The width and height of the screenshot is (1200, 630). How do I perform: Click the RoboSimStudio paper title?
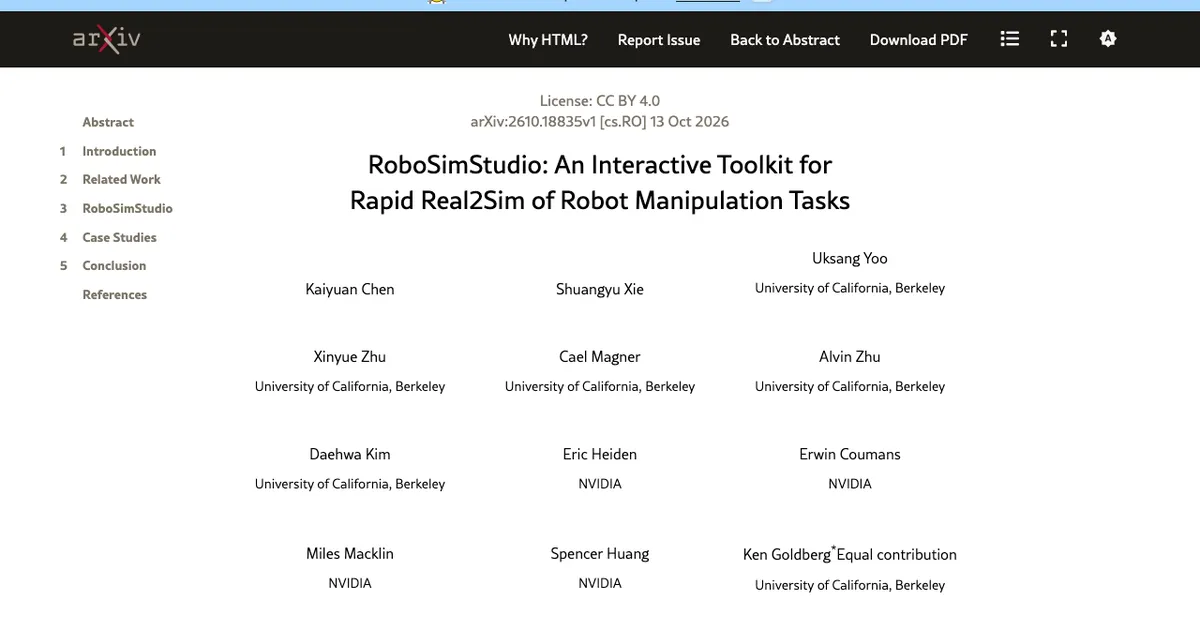(600, 182)
